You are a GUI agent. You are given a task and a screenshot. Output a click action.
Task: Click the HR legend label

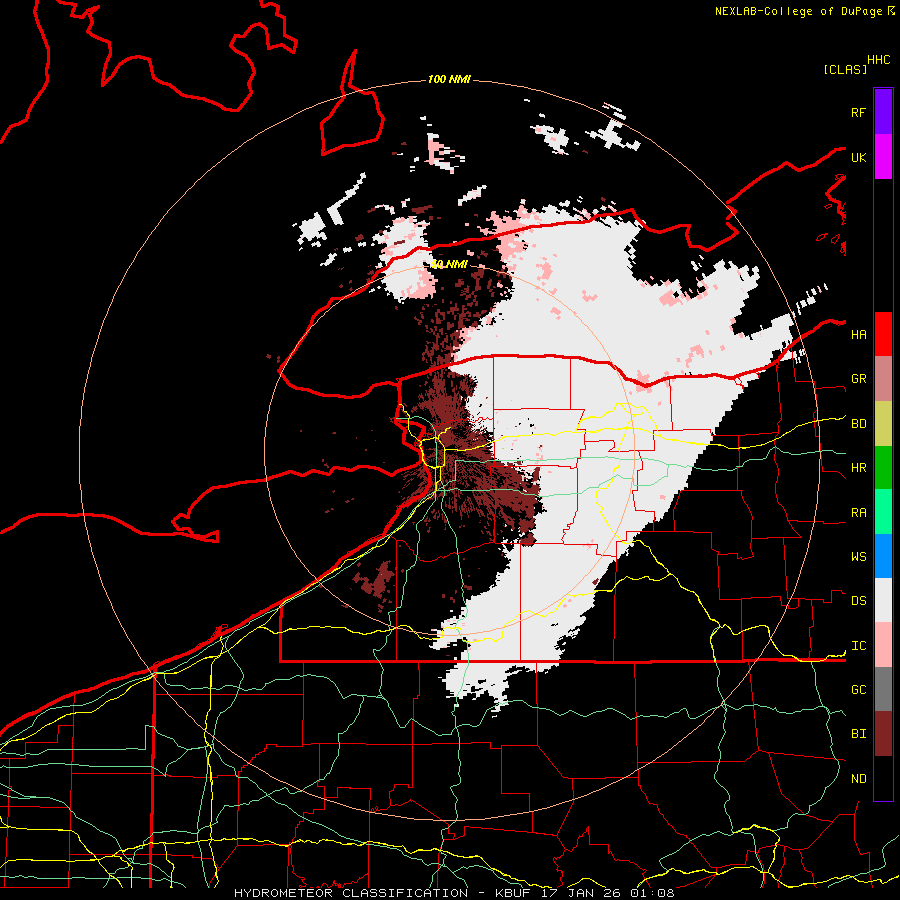click(x=858, y=468)
